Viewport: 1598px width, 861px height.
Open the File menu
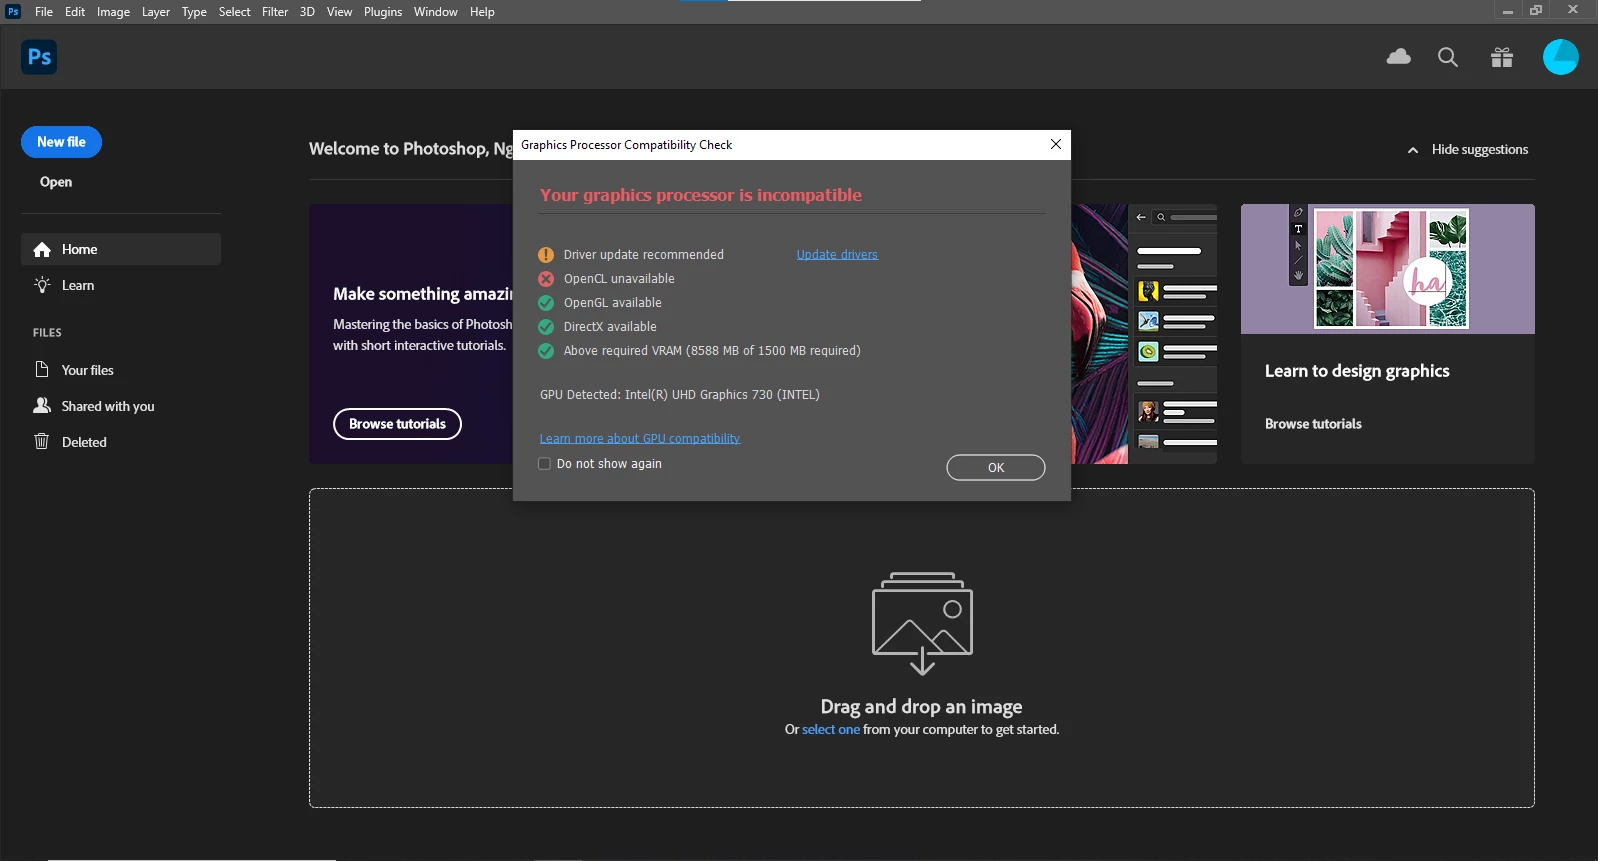[44, 12]
